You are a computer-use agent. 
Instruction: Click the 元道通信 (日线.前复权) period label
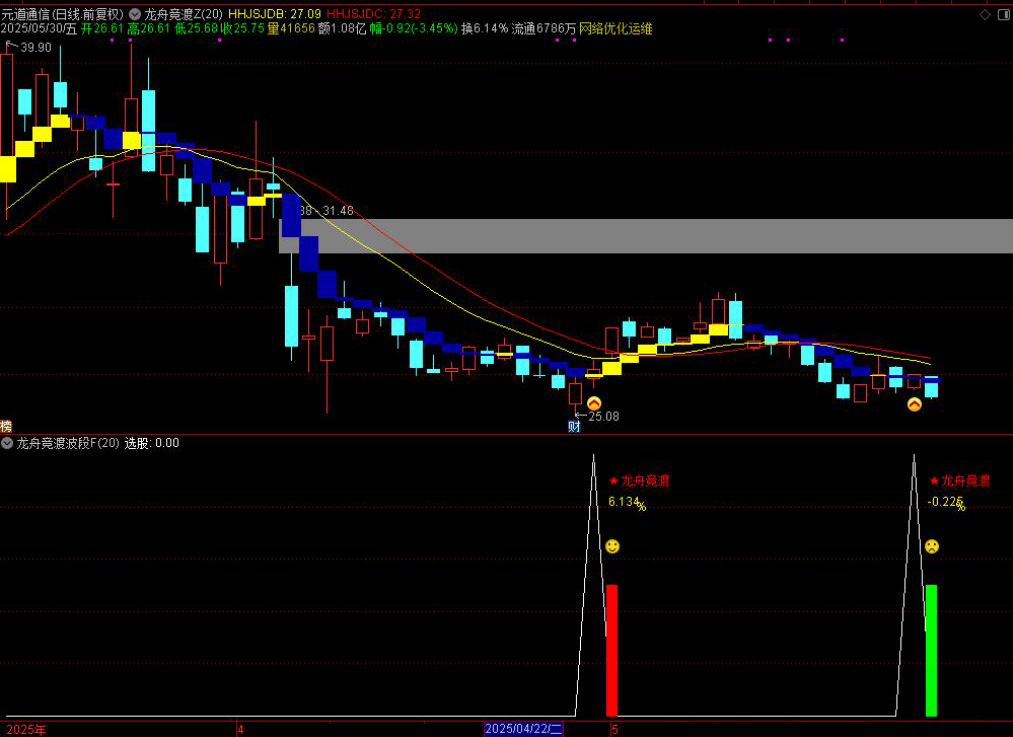point(63,15)
